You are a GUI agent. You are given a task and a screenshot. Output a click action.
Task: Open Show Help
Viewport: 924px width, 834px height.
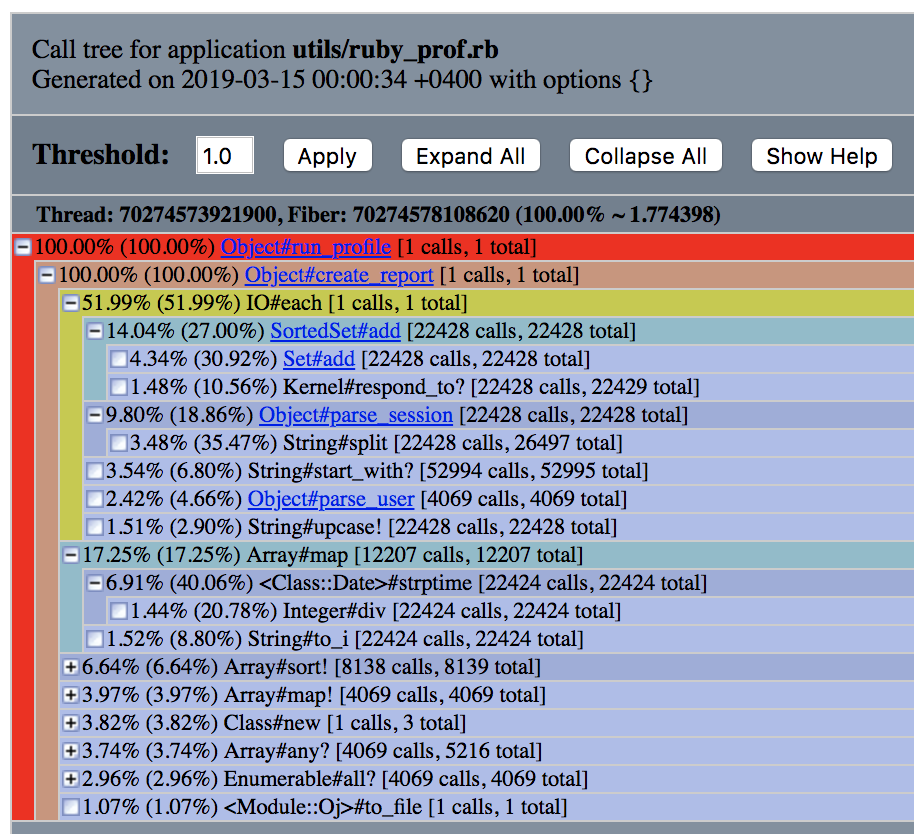(821, 157)
